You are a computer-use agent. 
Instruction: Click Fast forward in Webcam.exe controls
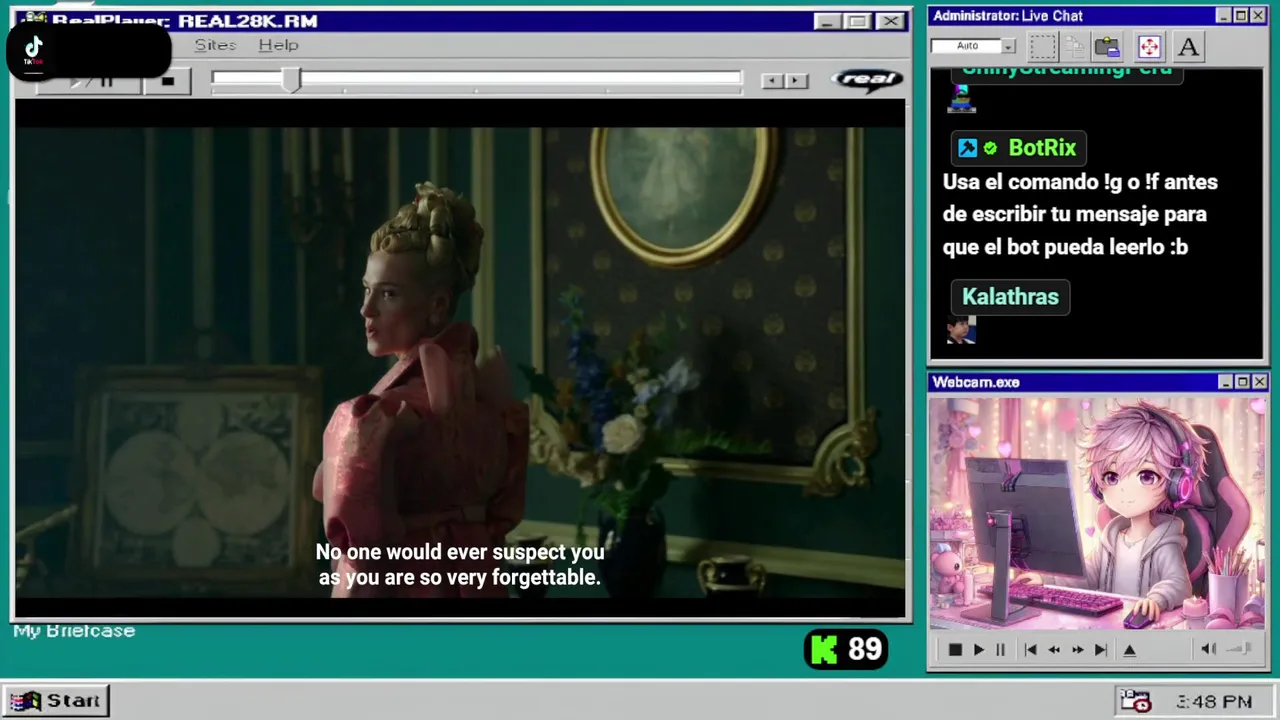coord(1077,650)
